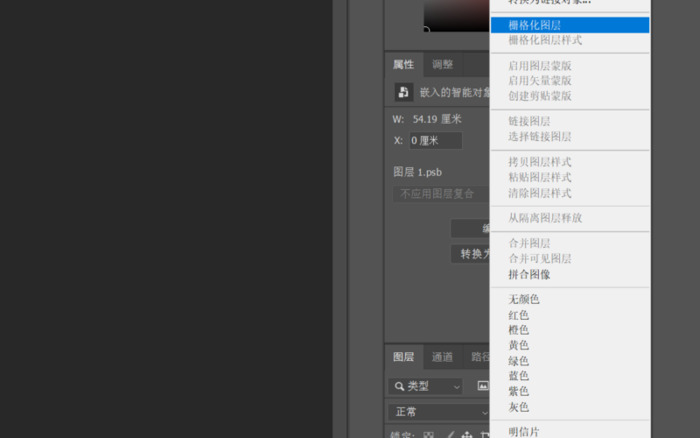Click the search magnifier in layer filter
The image size is (700, 438).
(x=399, y=386)
